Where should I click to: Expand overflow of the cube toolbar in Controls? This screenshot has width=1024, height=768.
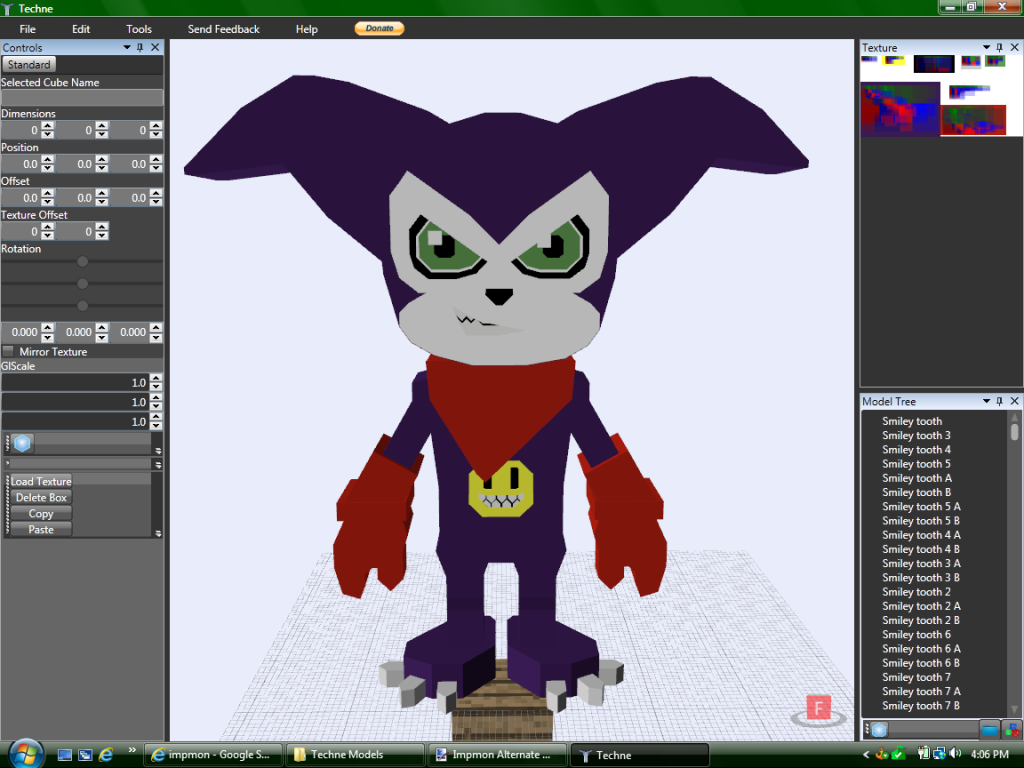(158, 450)
